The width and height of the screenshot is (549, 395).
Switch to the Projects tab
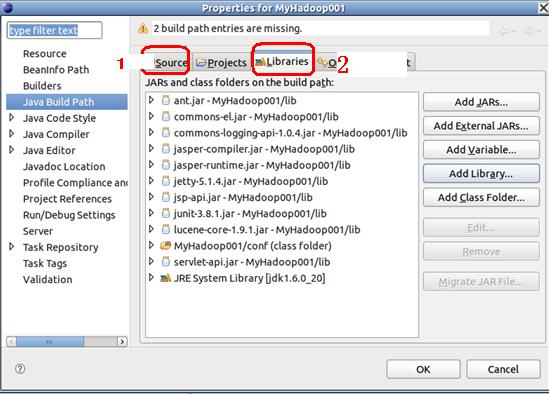221,63
